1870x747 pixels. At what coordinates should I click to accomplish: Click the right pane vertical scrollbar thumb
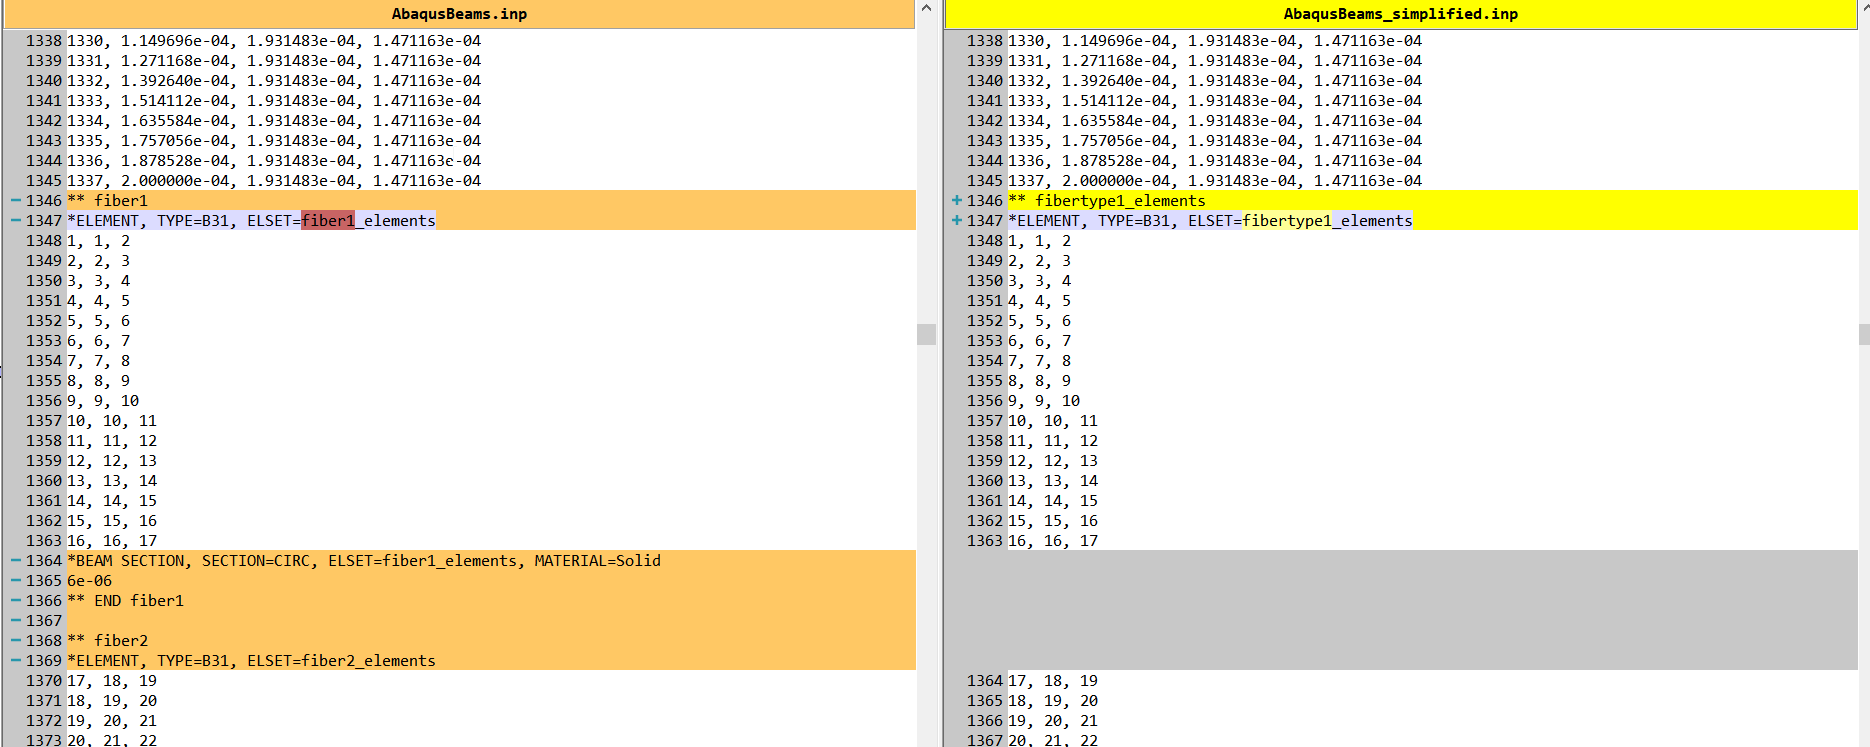1864,334
